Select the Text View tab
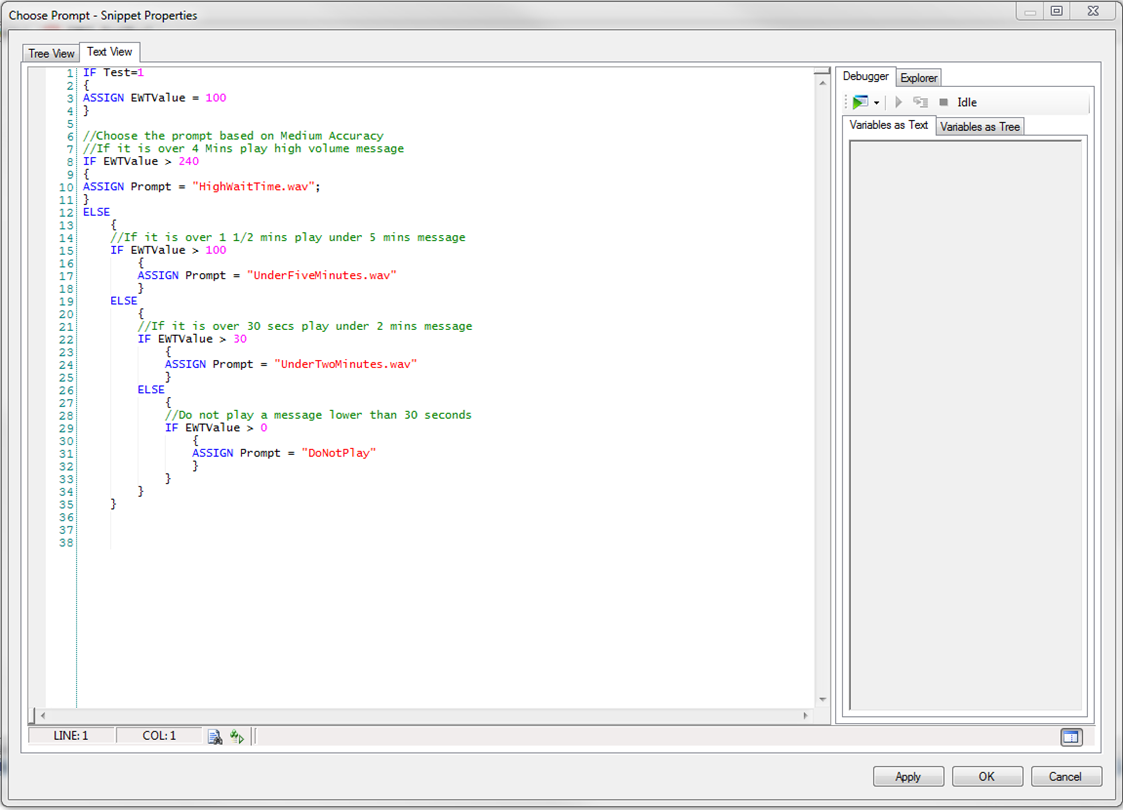Screen dimensions: 1123x810 (109, 52)
